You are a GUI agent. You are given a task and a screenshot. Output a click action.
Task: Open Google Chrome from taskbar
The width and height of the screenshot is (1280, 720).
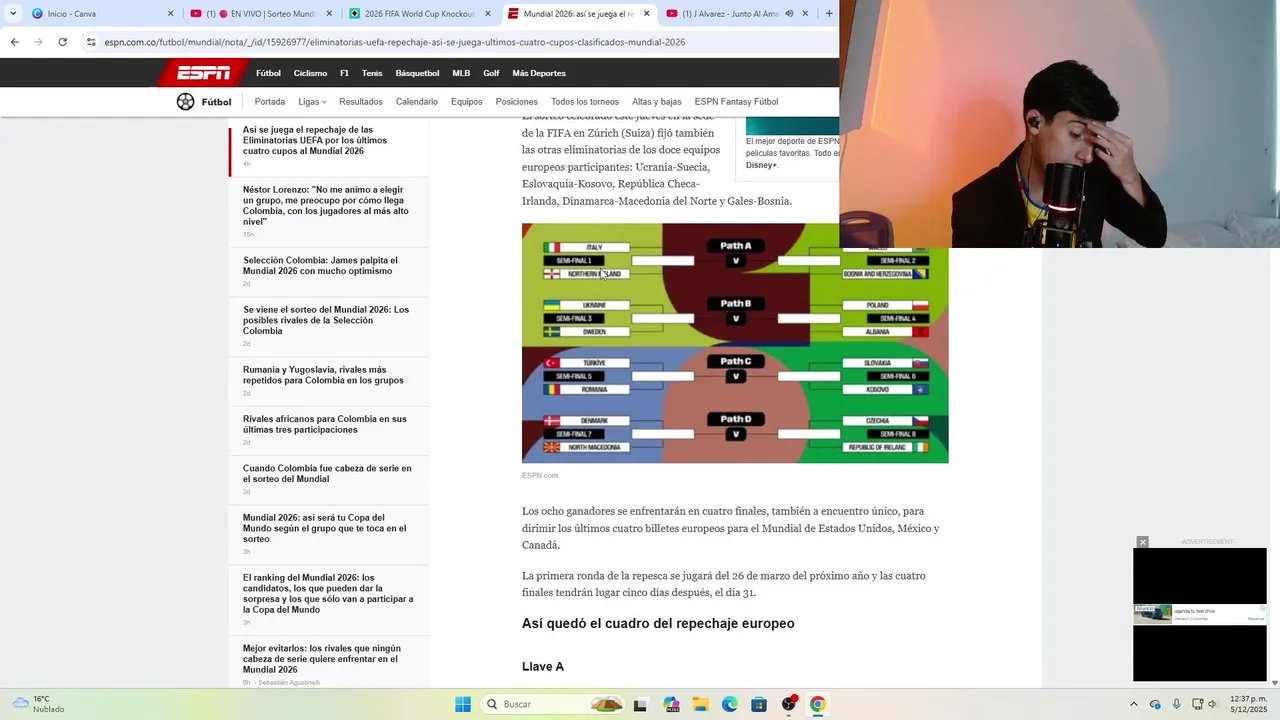[x=818, y=704]
